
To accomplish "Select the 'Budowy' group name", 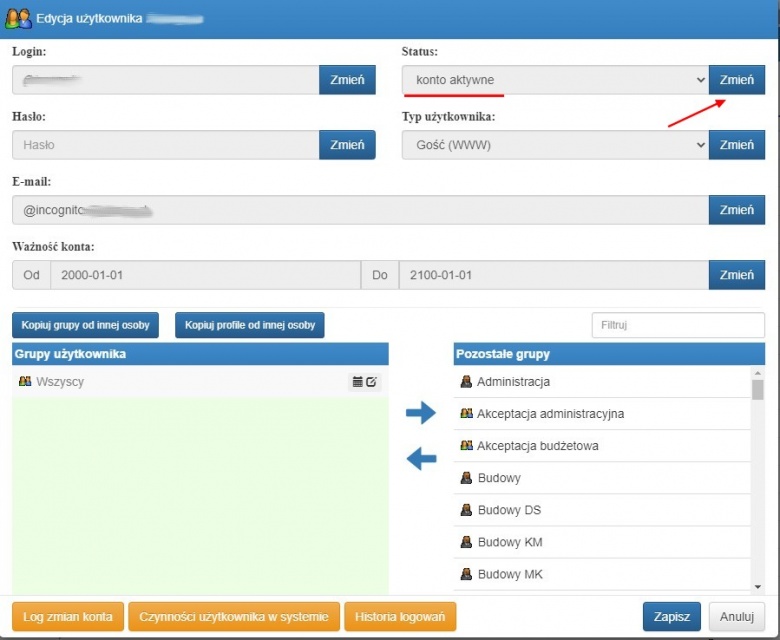I will click(x=499, y=478).
